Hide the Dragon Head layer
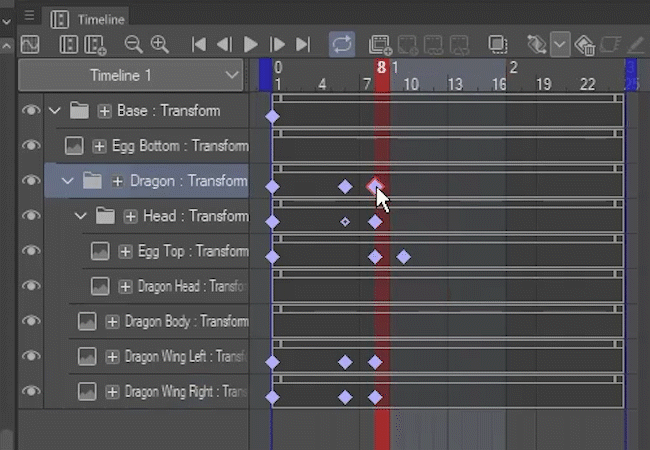Viewport: 650px width, 450px height. tap(31, 286)
